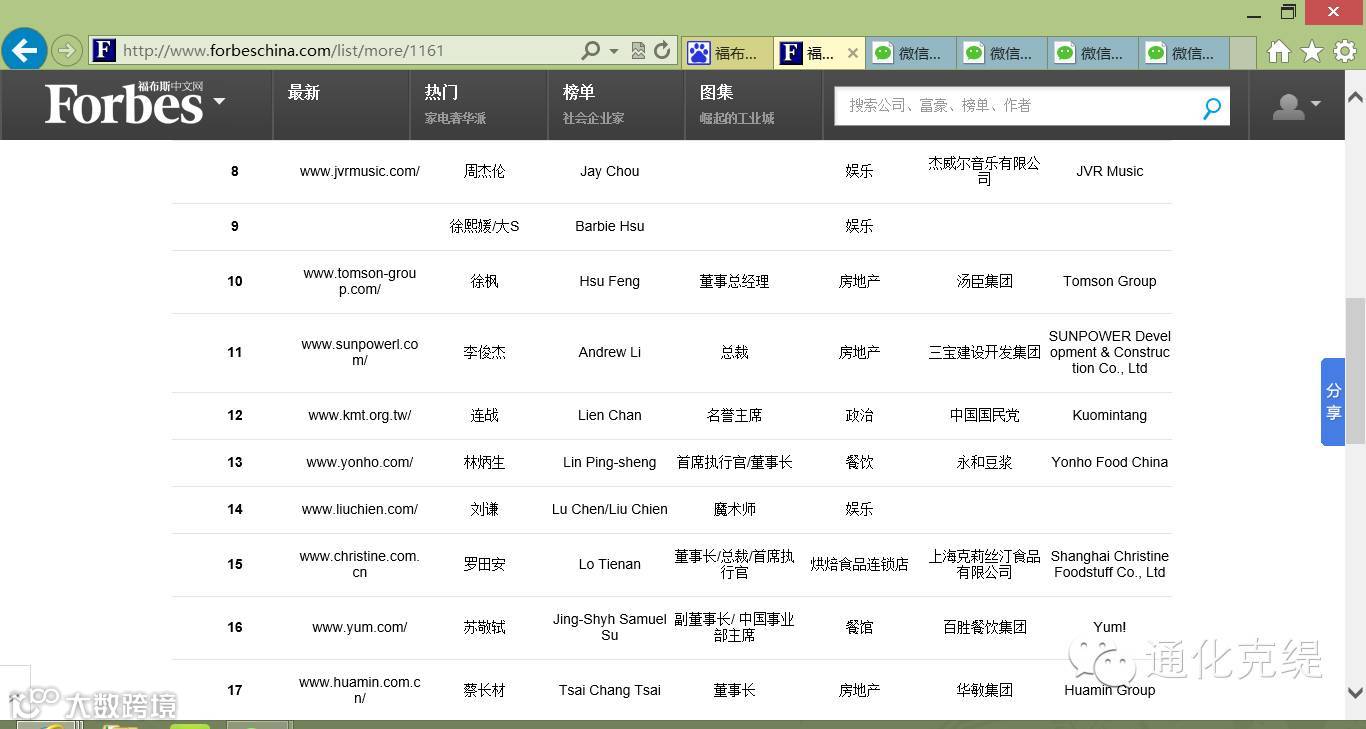The width and height of the screenshot is (1366, 729).
Task: Open the 图集 menu
Action: pos(716,93)
